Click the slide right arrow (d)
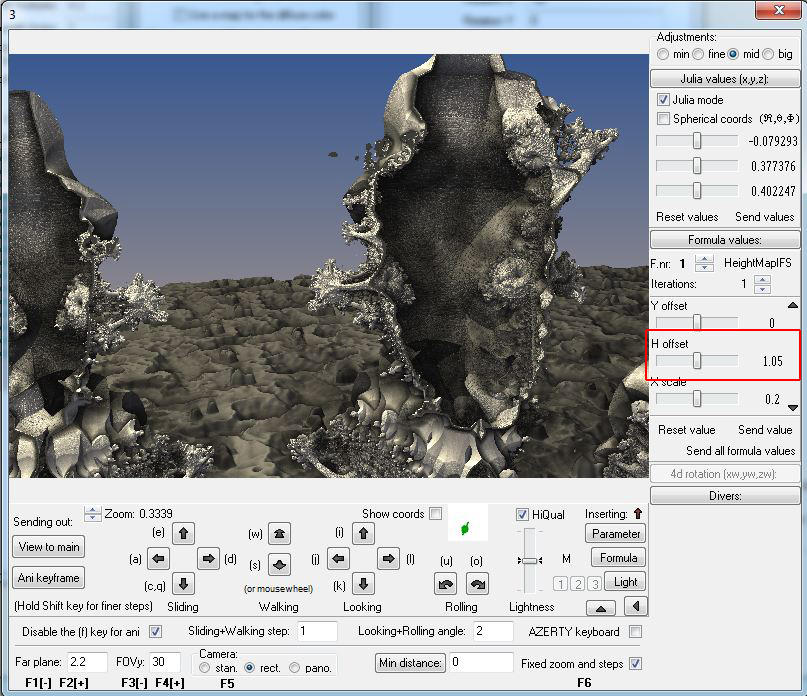This screenshot has height=696, width=807. pos(208,559)
